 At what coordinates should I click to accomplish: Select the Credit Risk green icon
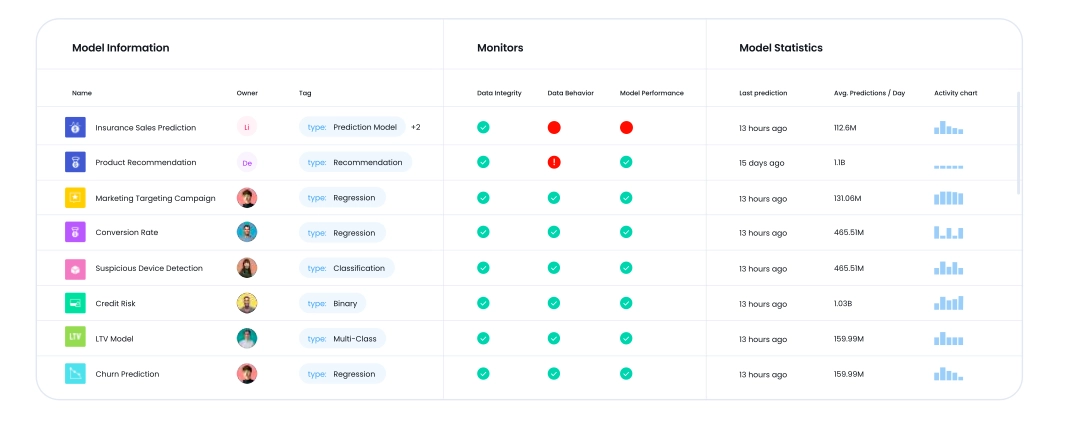click(x=75, y=303)
